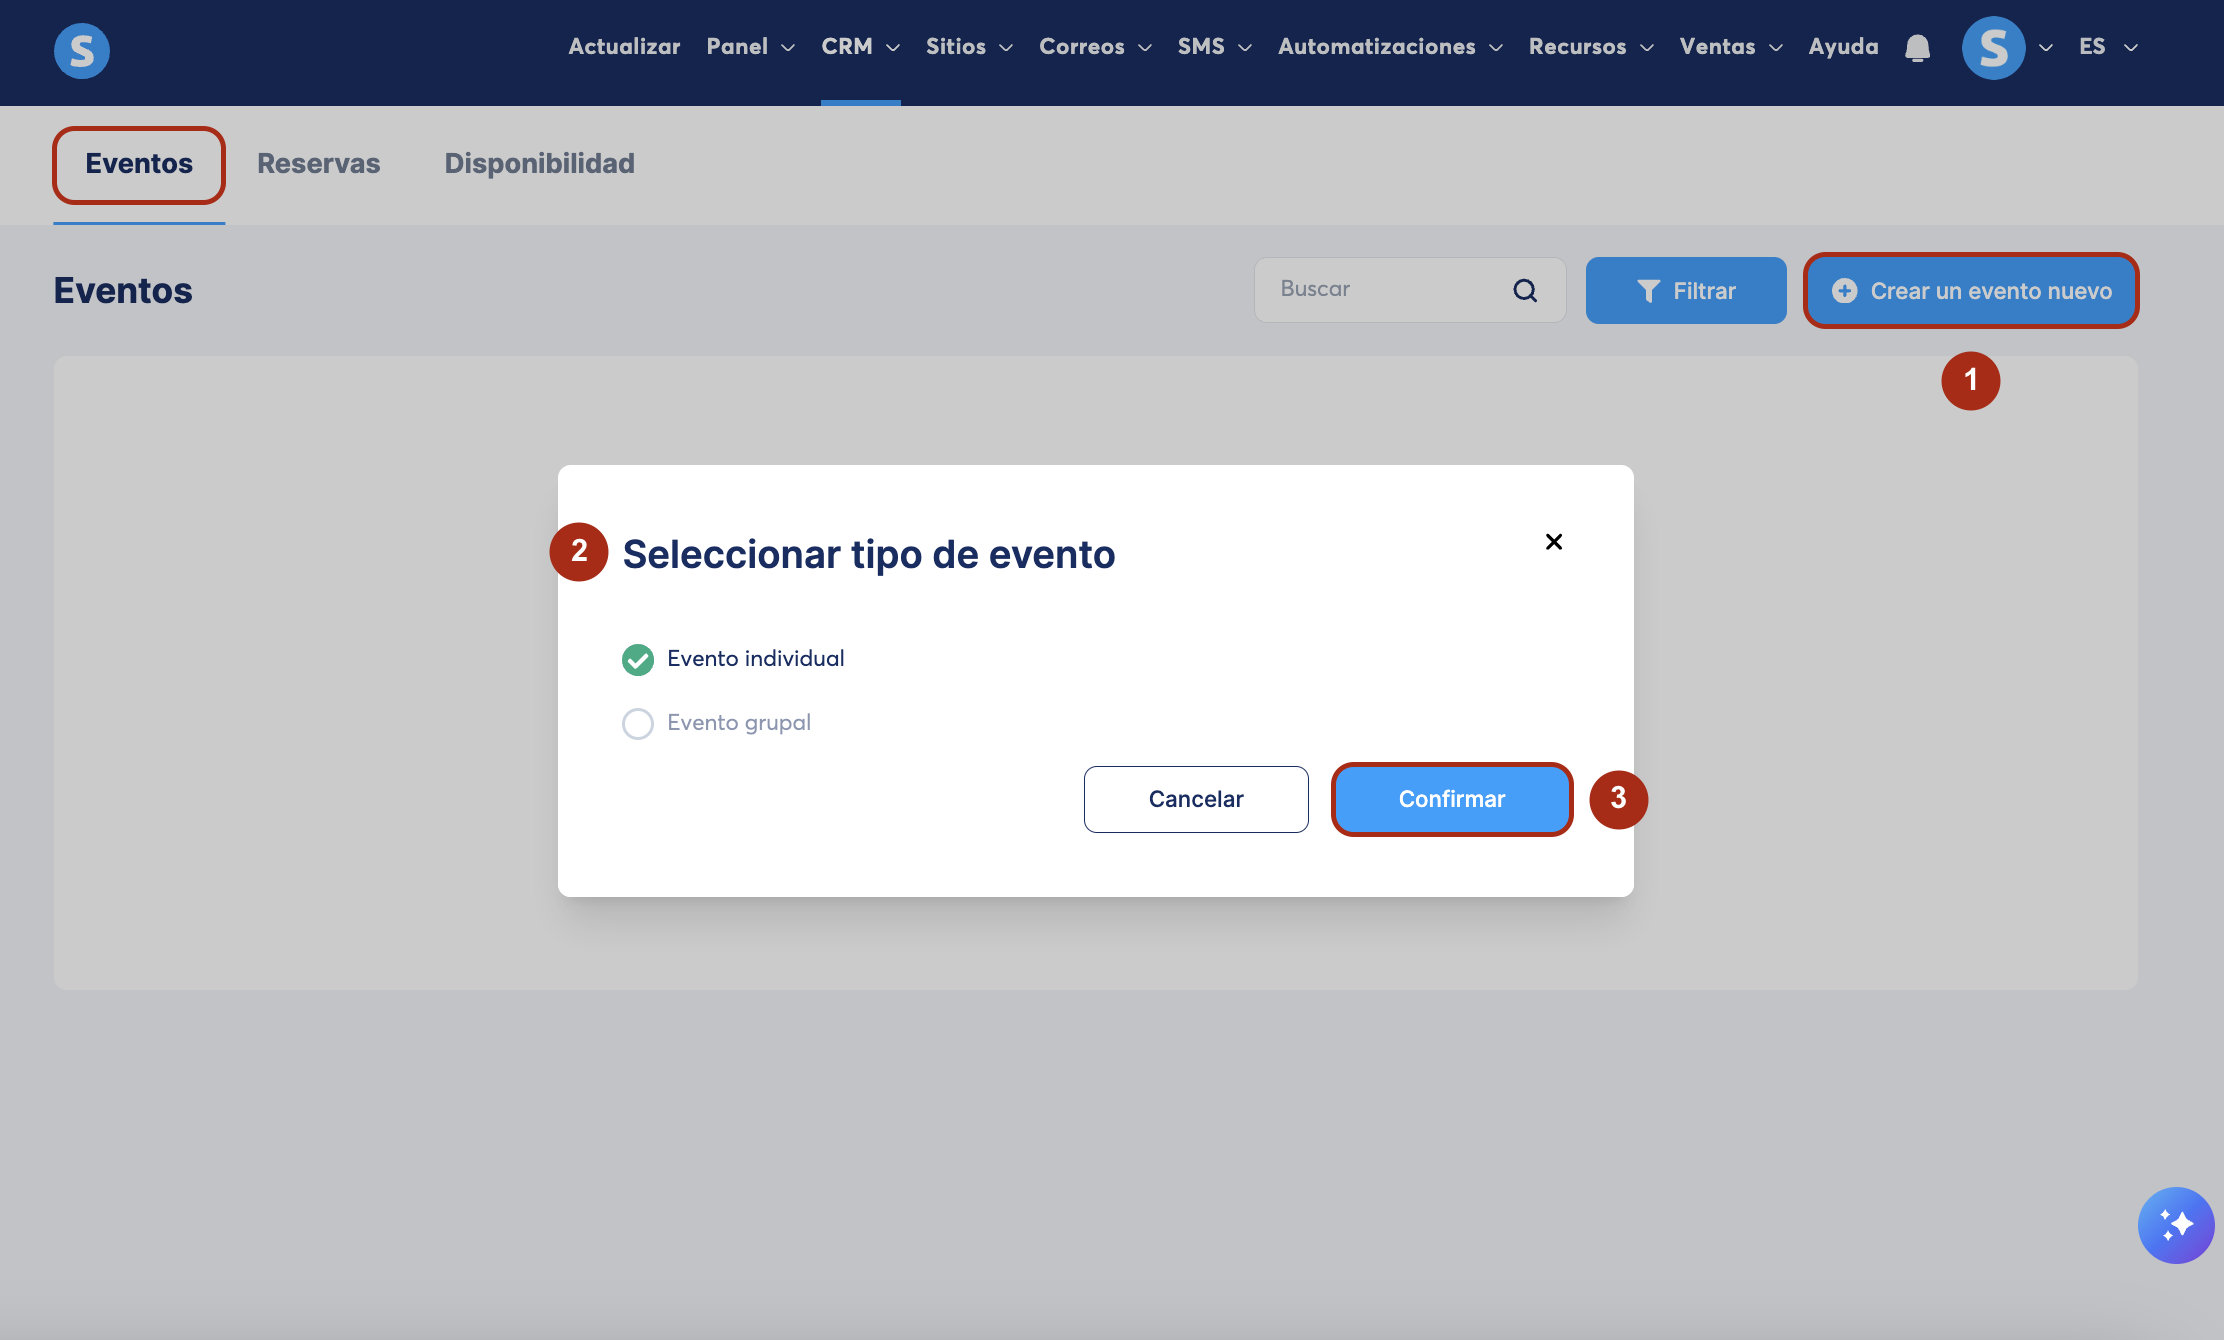The height and width of the screenshot is (1340, 2224).
Task: Open the AI assistant sparkle button
Action: (2175, 1225)
